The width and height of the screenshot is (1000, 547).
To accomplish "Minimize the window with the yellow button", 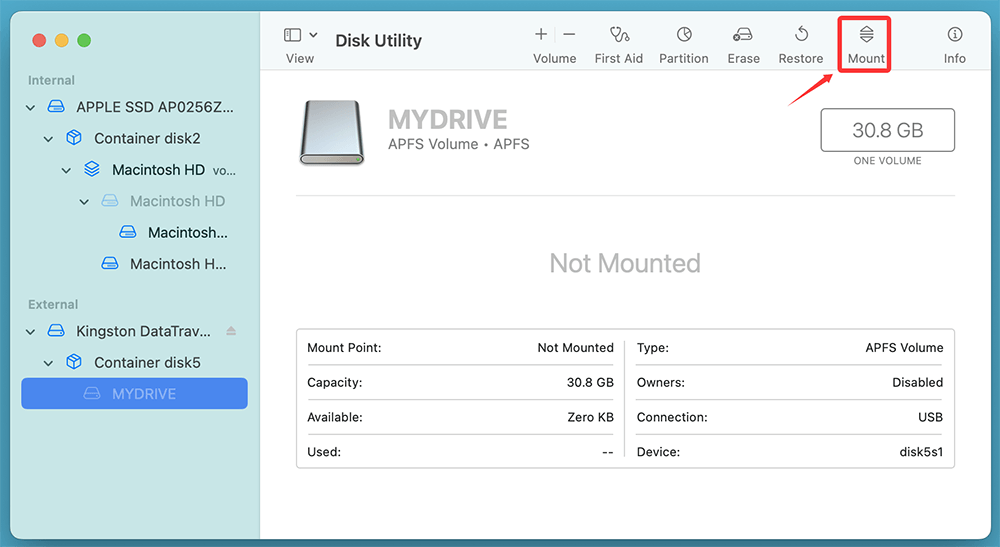I will coord(61,40).
